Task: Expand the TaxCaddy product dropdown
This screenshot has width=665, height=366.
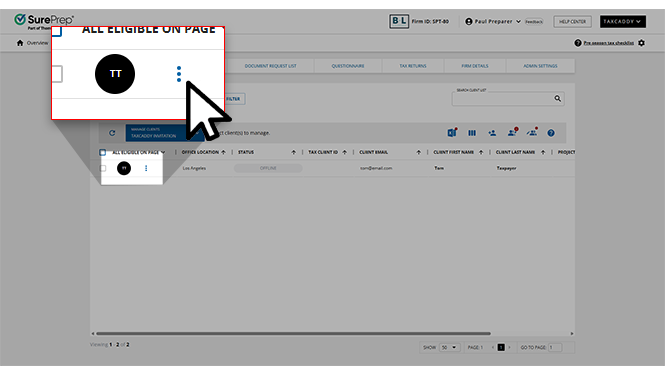Action: (x=623, y=21)
